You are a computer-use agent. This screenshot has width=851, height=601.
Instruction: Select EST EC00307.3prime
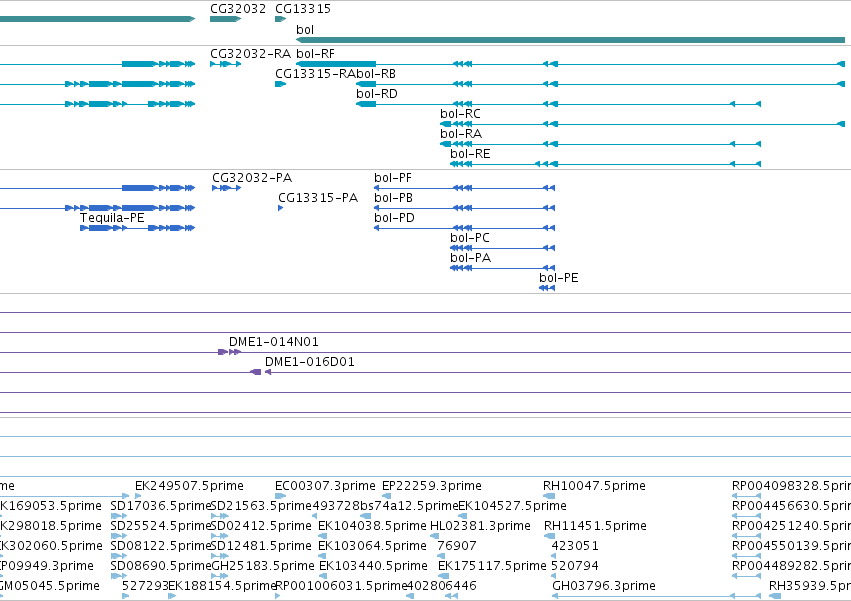point(325,486)
